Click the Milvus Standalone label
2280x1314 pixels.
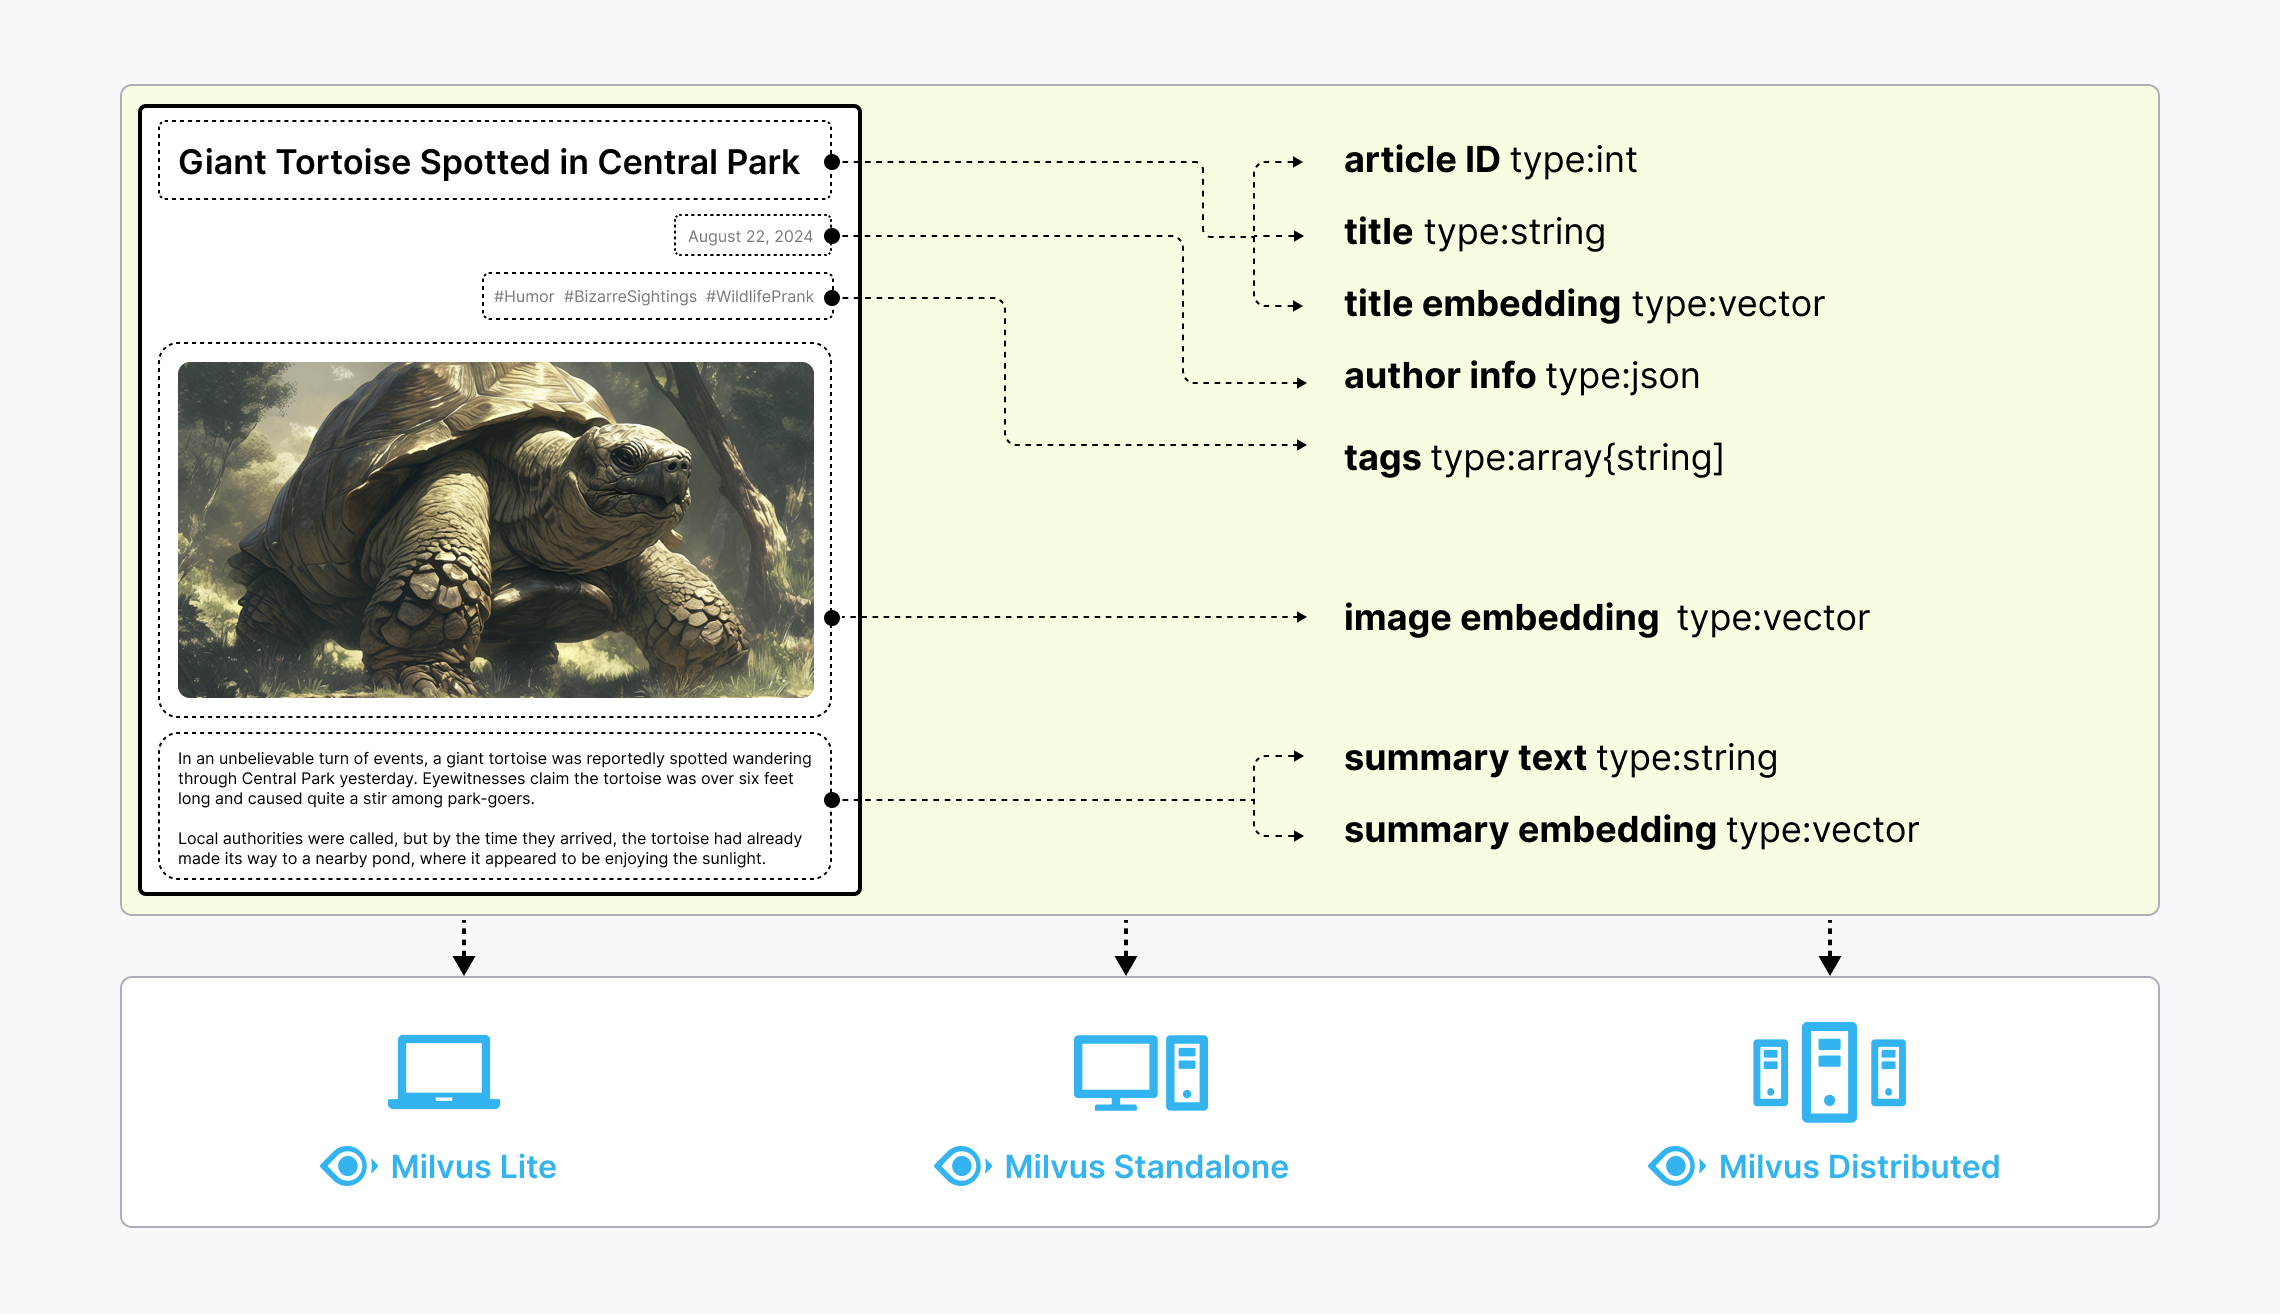[x=1146, y=1166]
